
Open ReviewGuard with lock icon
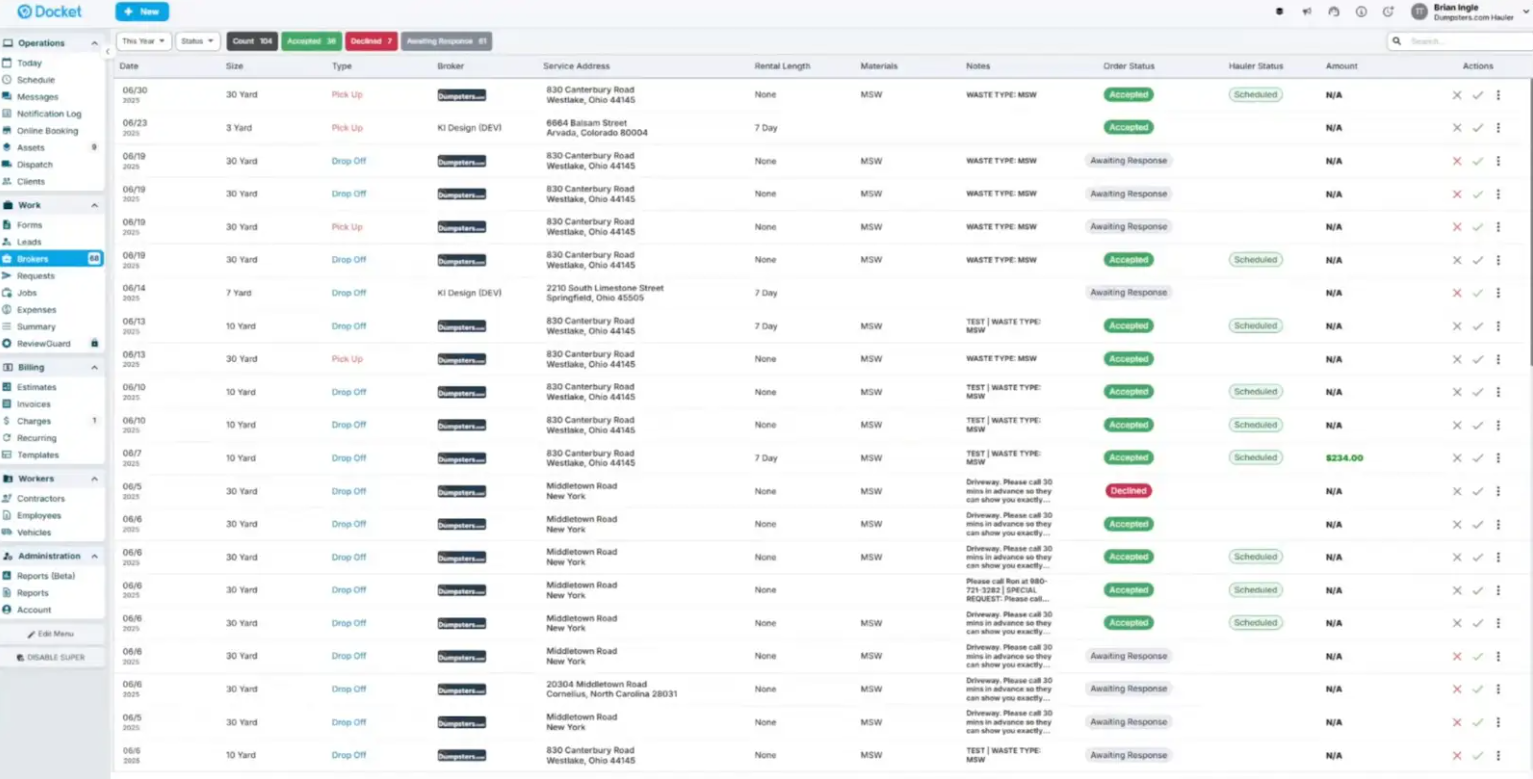click(52, 344)
